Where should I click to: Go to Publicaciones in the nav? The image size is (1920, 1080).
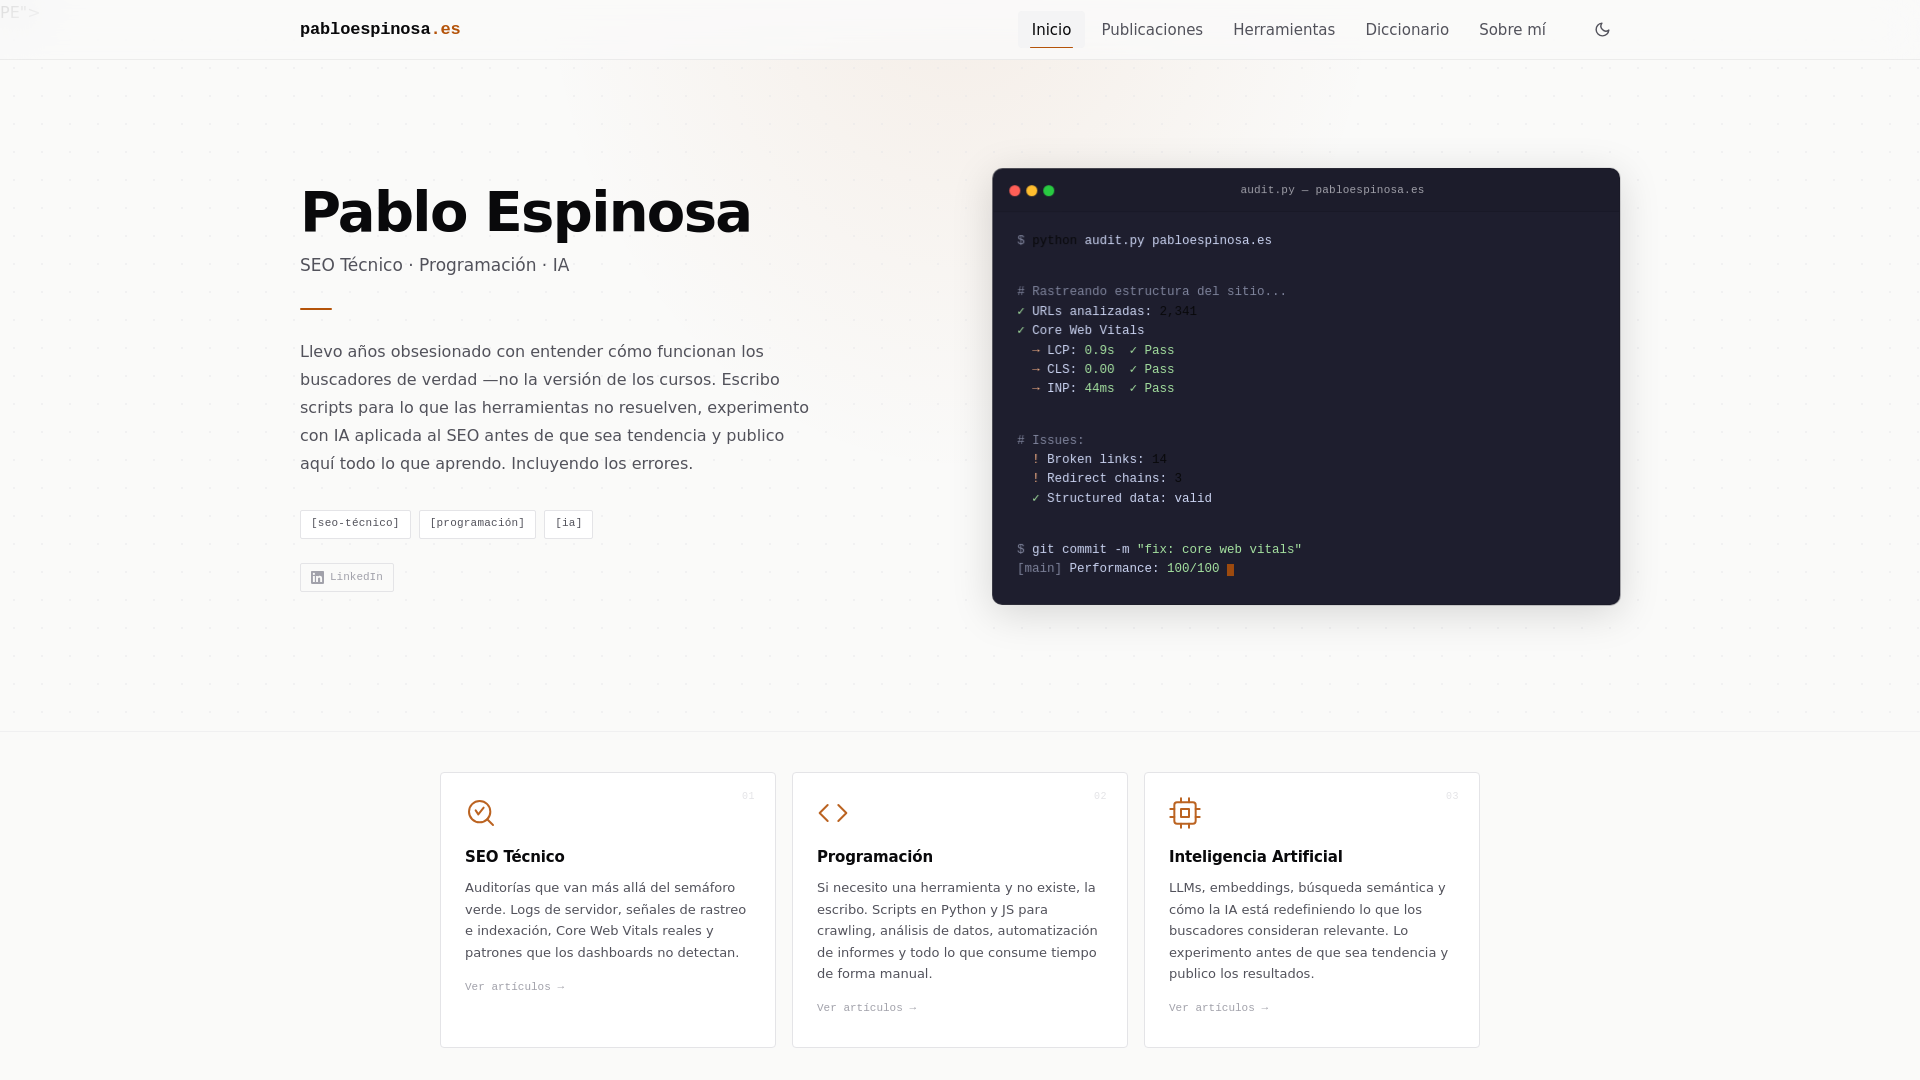[1152, 30]
